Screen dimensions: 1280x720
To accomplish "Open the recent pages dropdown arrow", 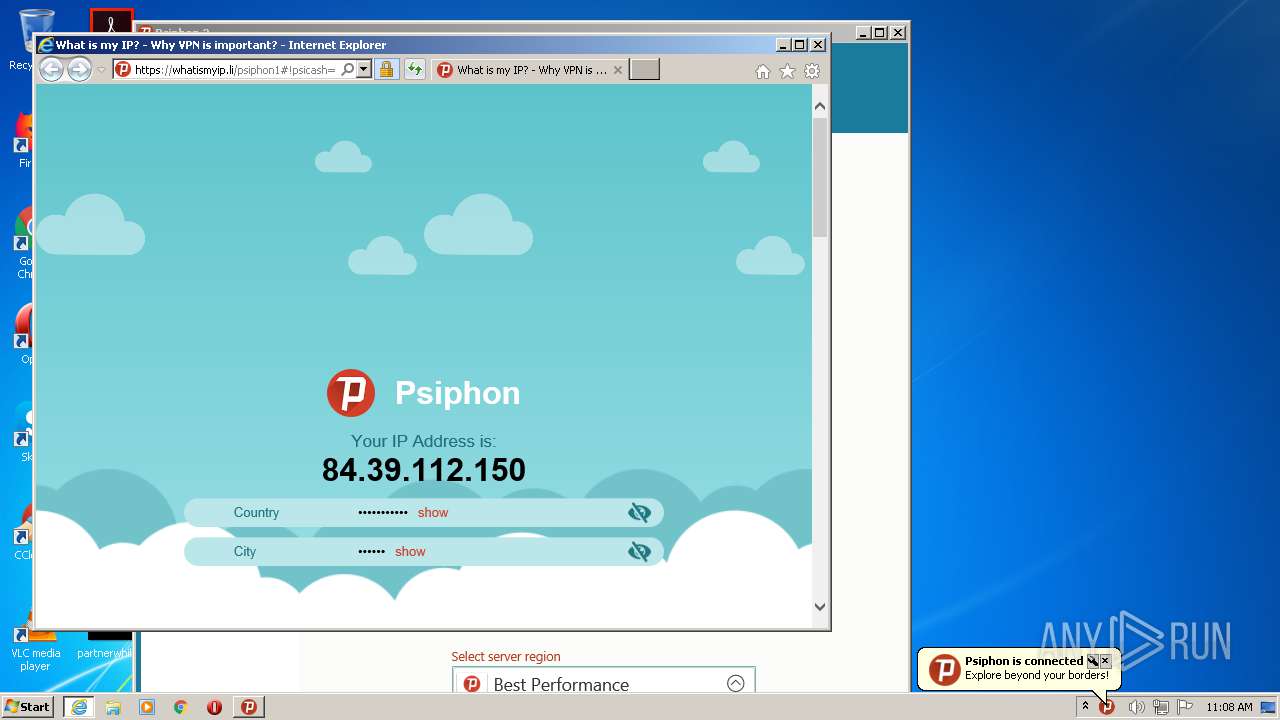I will (101, 70).
